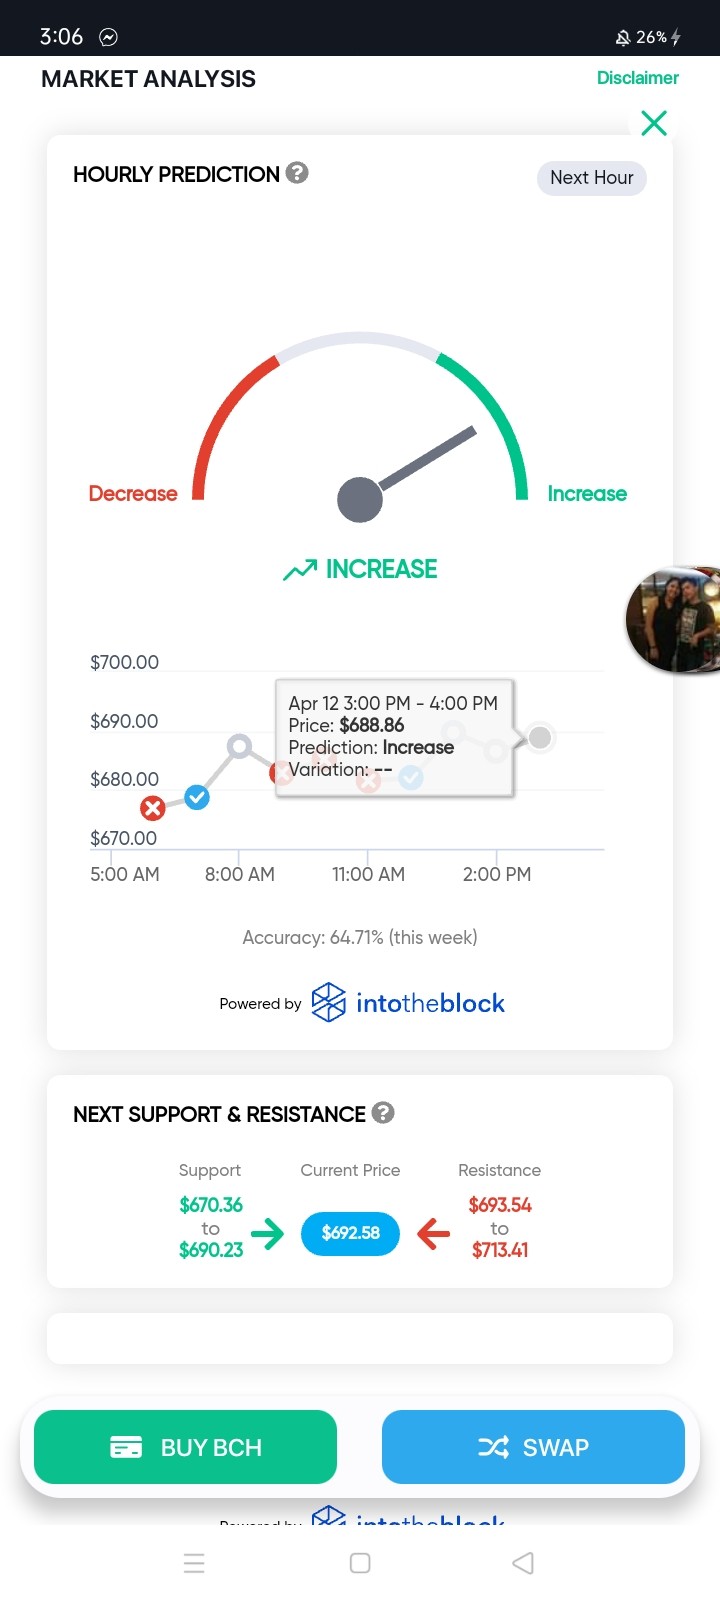Tap the SWAP button
Viewport: 720px width, 1600px height.
coord(533,1447)
